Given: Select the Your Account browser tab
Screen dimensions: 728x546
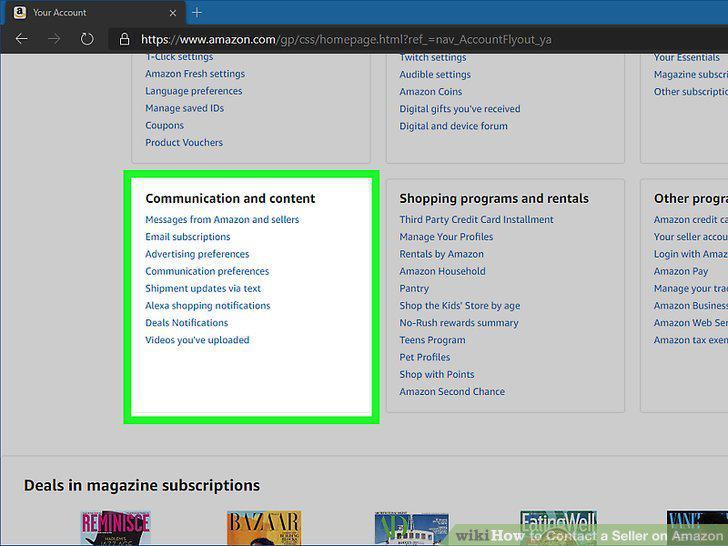Looking at the screenshot, I should [x=95, y=13].
